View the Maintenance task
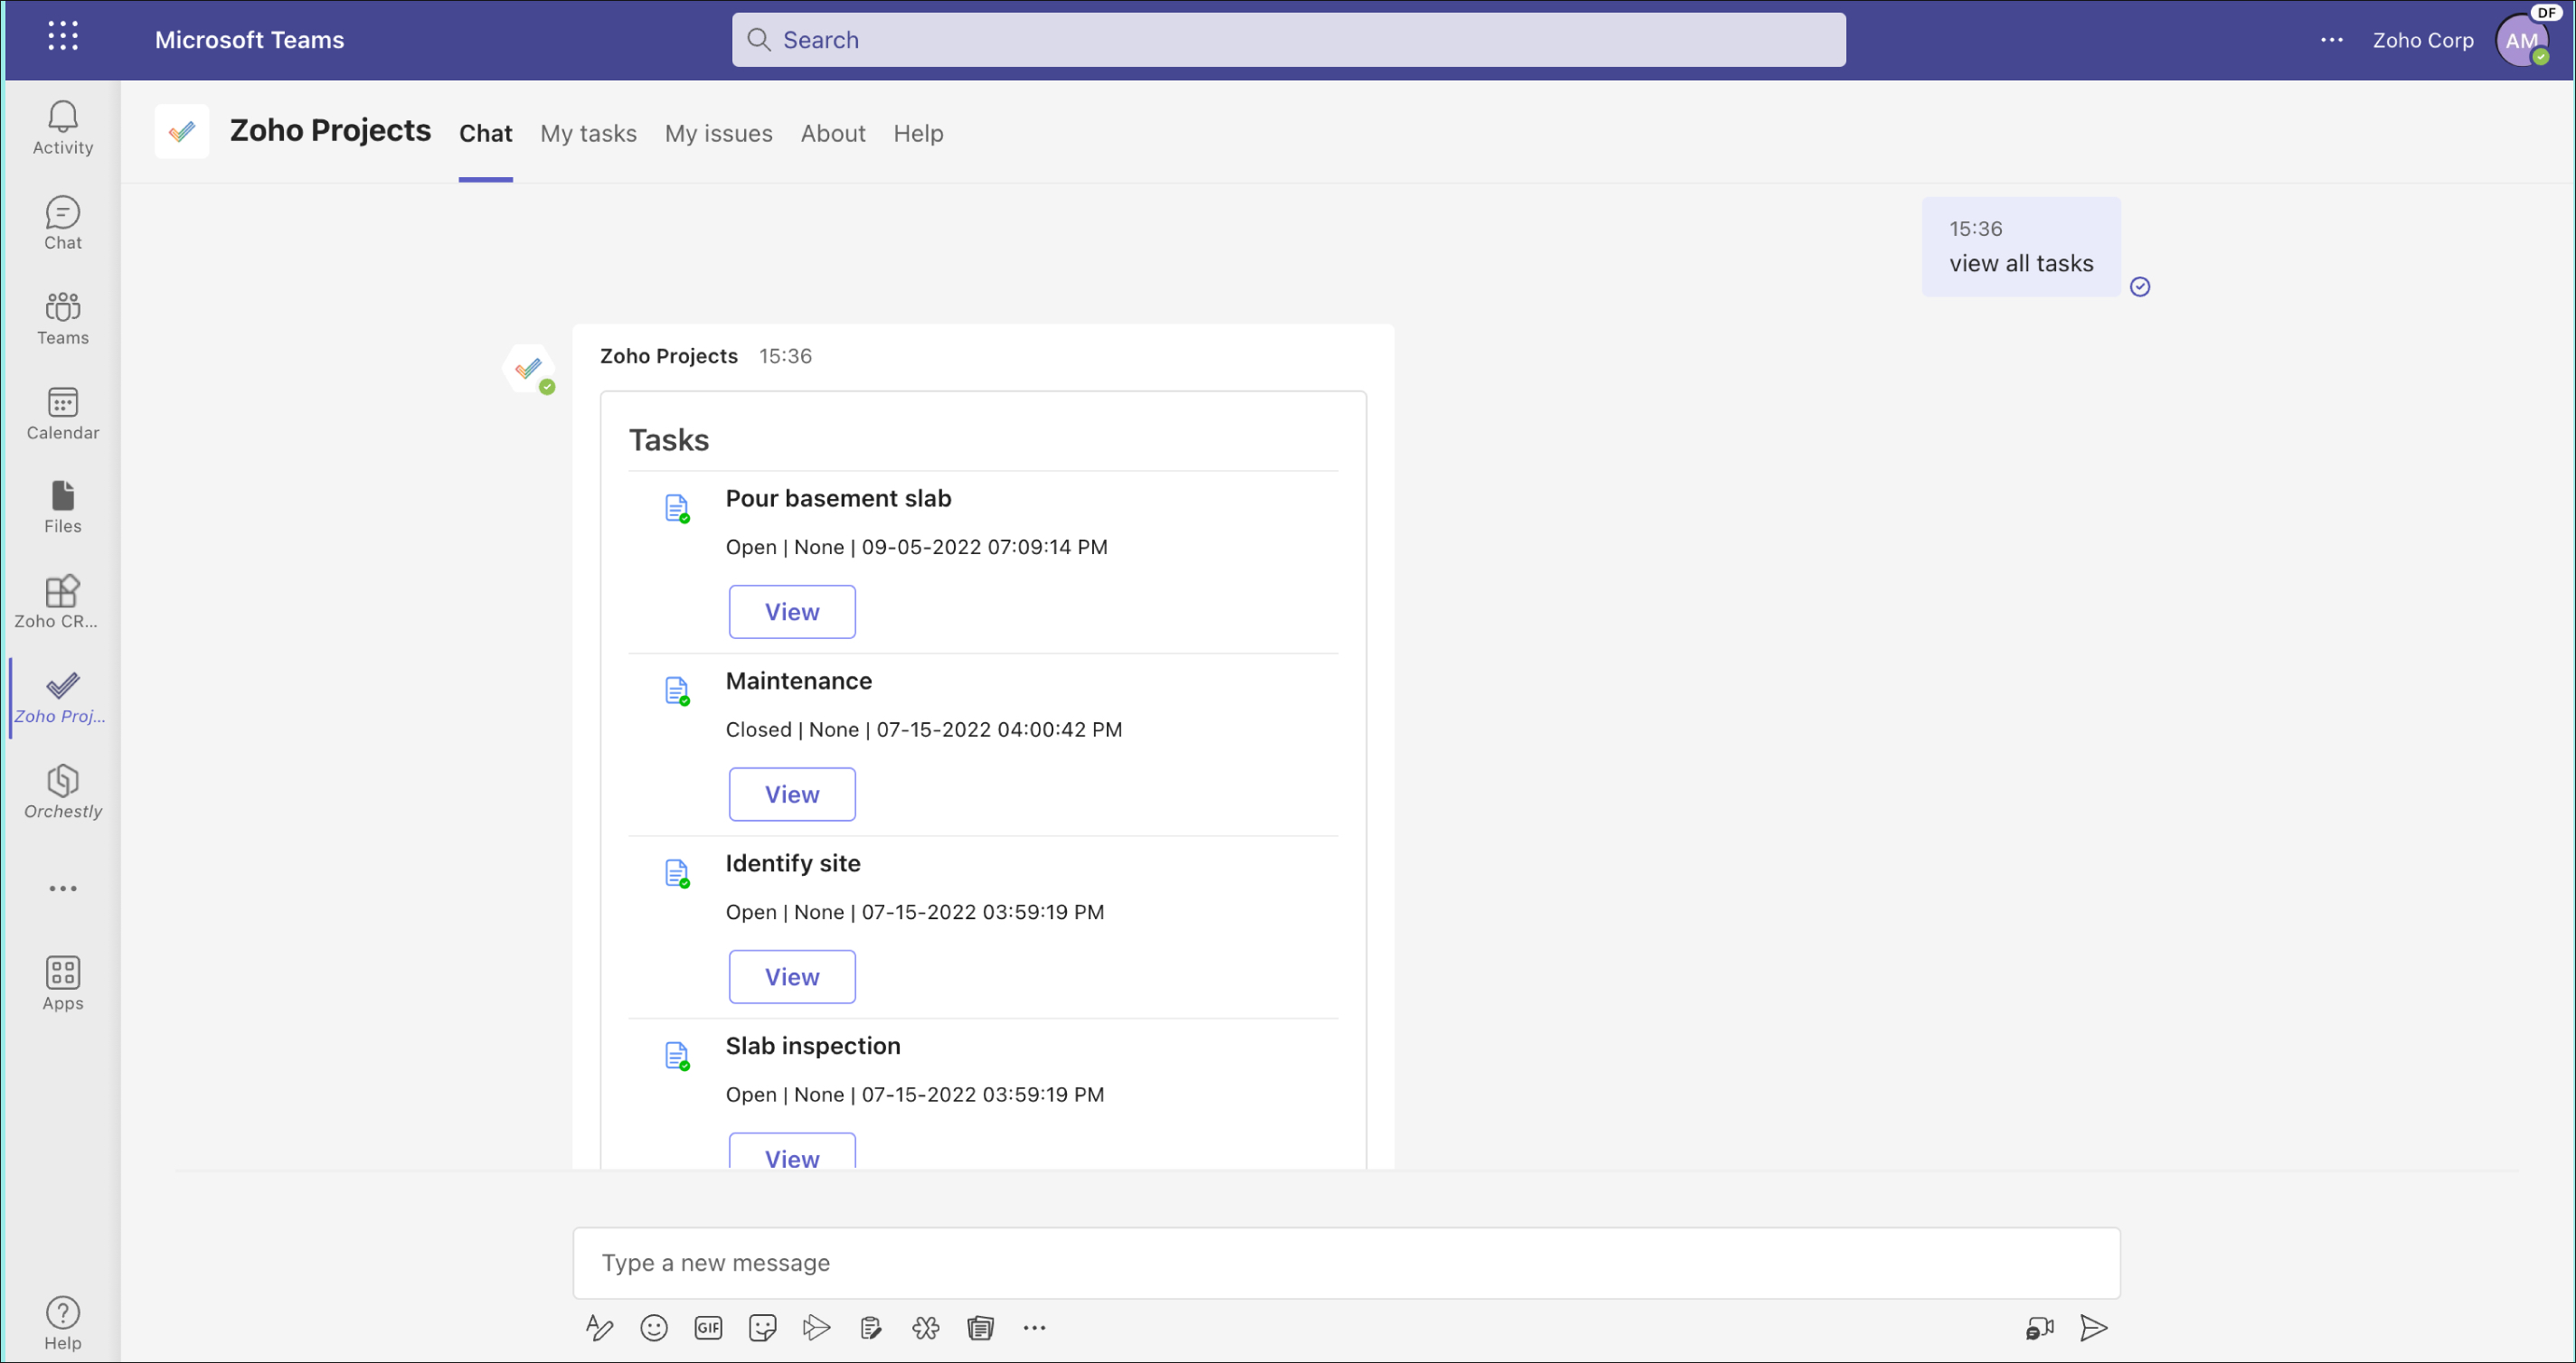Viewport: 2576px width, 1363px height. point(791,794)
